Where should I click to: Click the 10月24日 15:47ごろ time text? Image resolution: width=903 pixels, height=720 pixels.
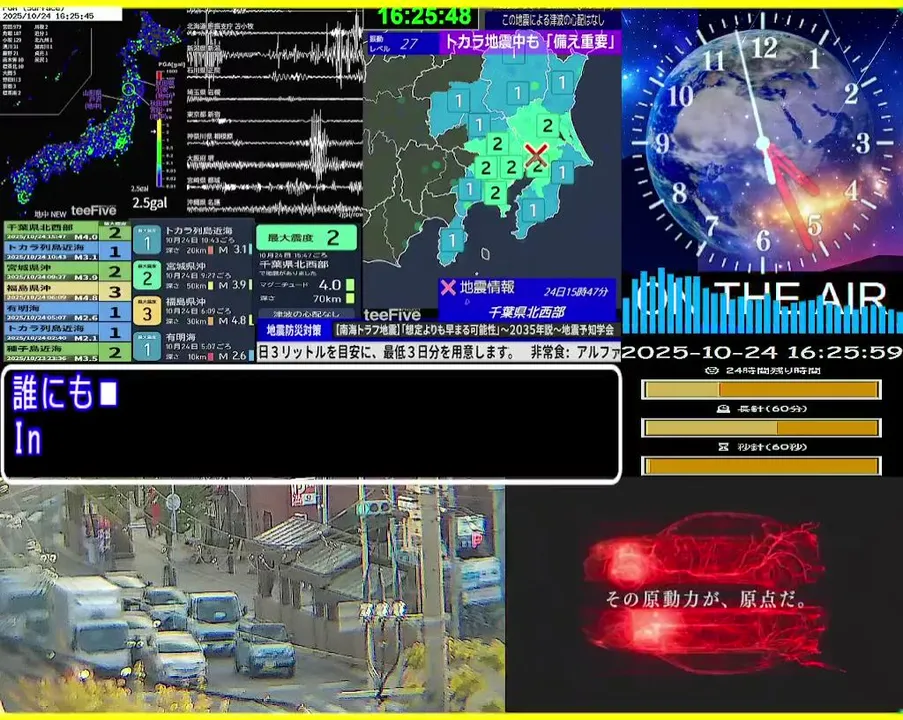click(x=293, y=255)
